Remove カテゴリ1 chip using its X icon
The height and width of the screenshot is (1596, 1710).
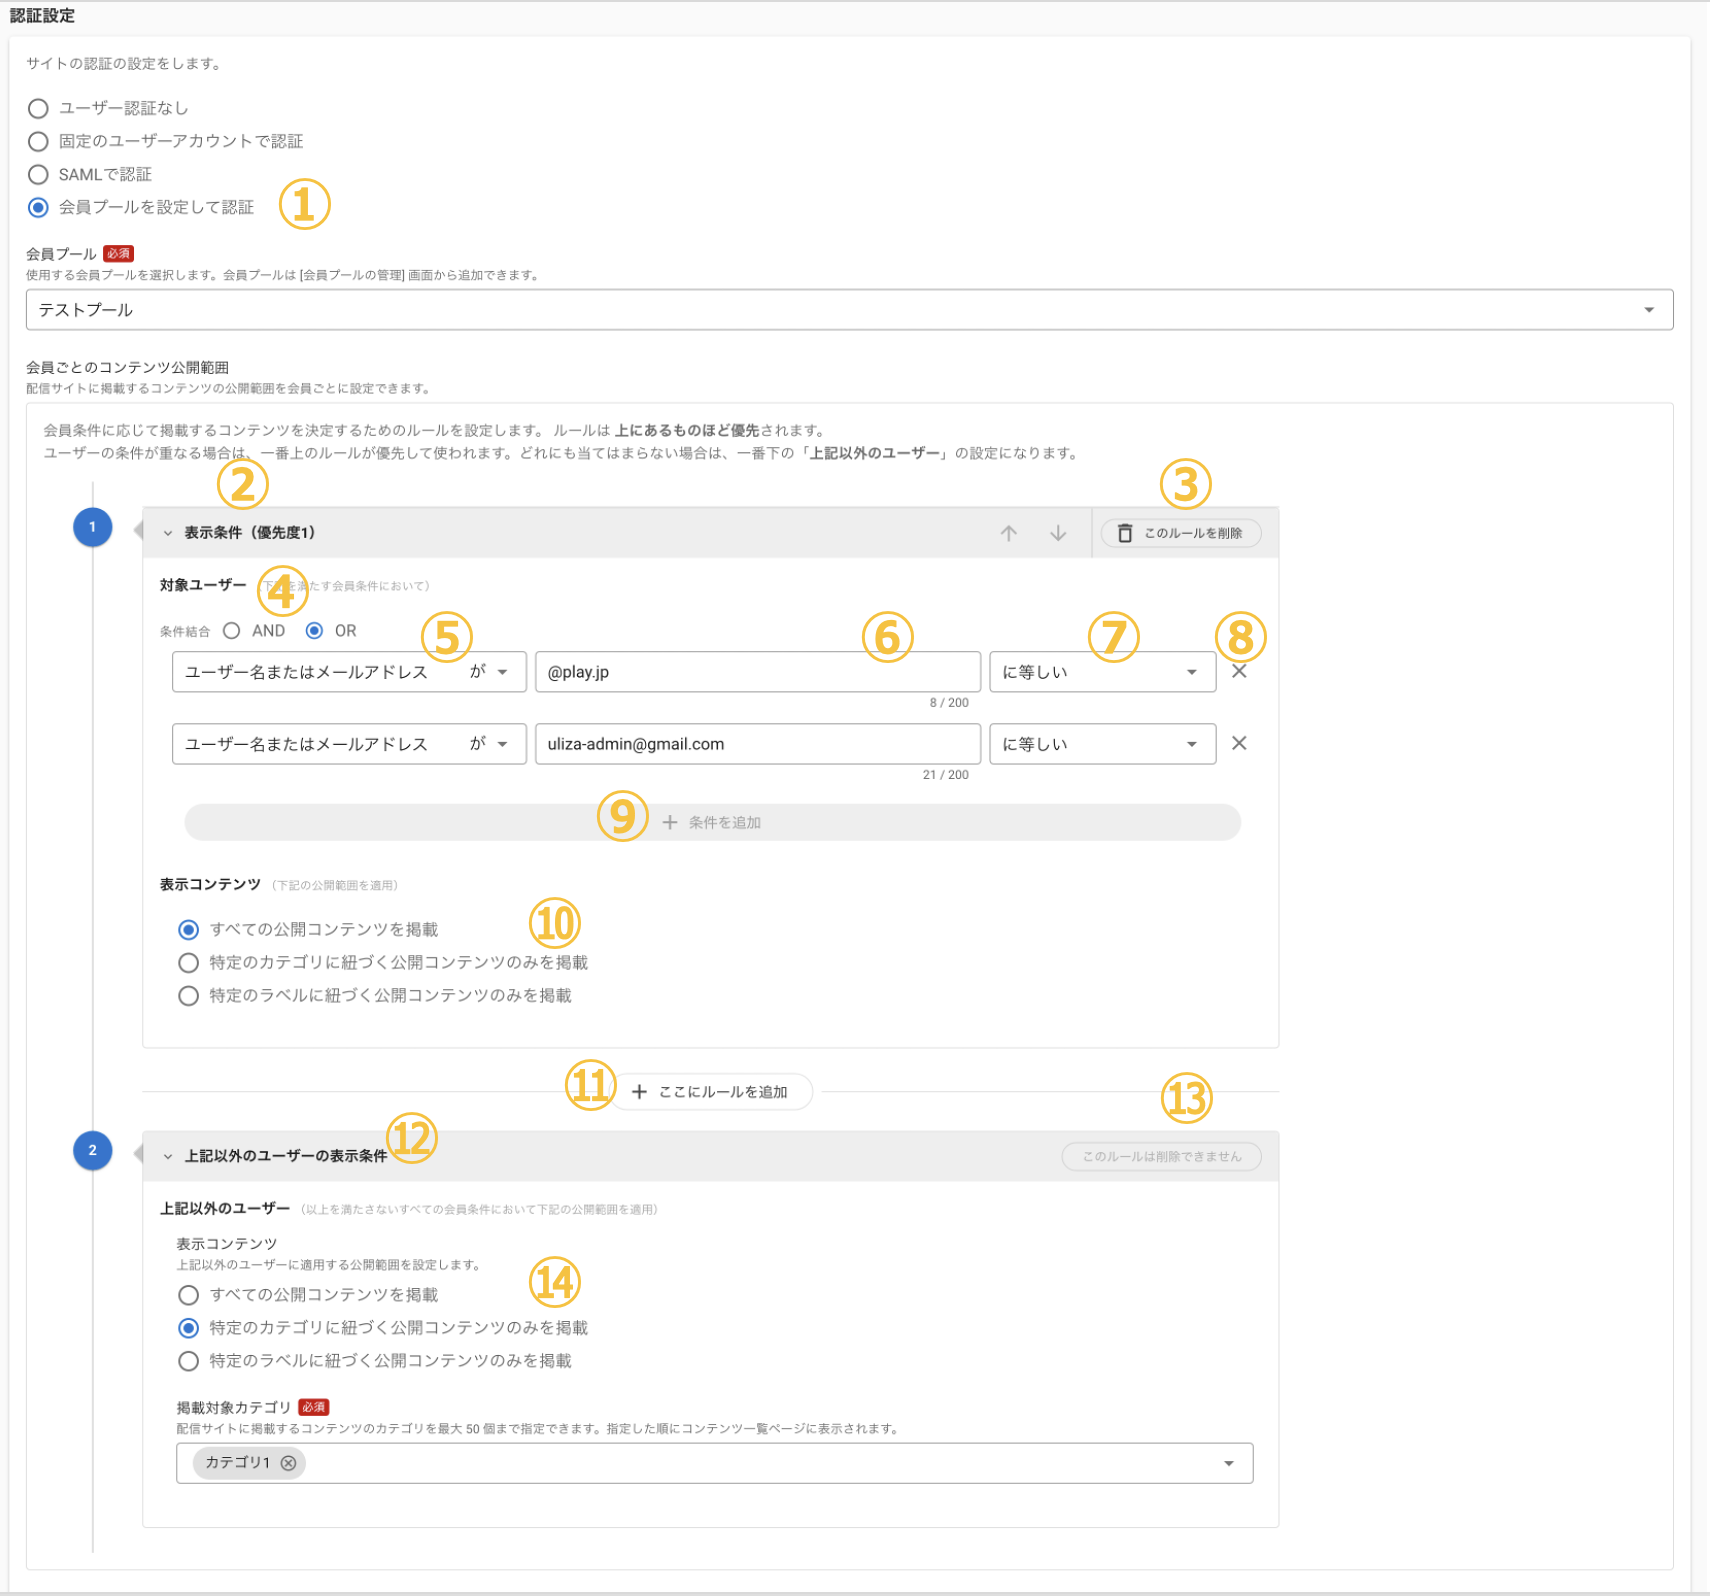[288, 1463]
